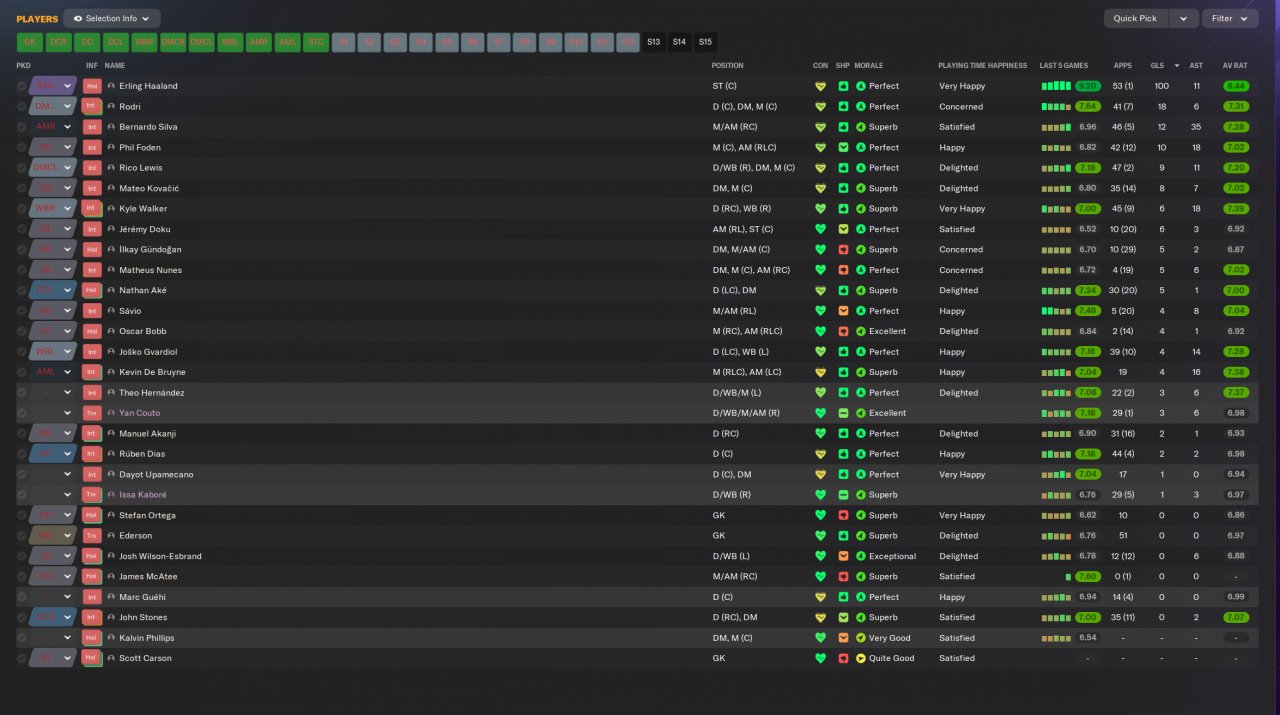Click Nathan Aké's Hol info badge
This screenshot has height=715, width=1280.
point(92,290)
